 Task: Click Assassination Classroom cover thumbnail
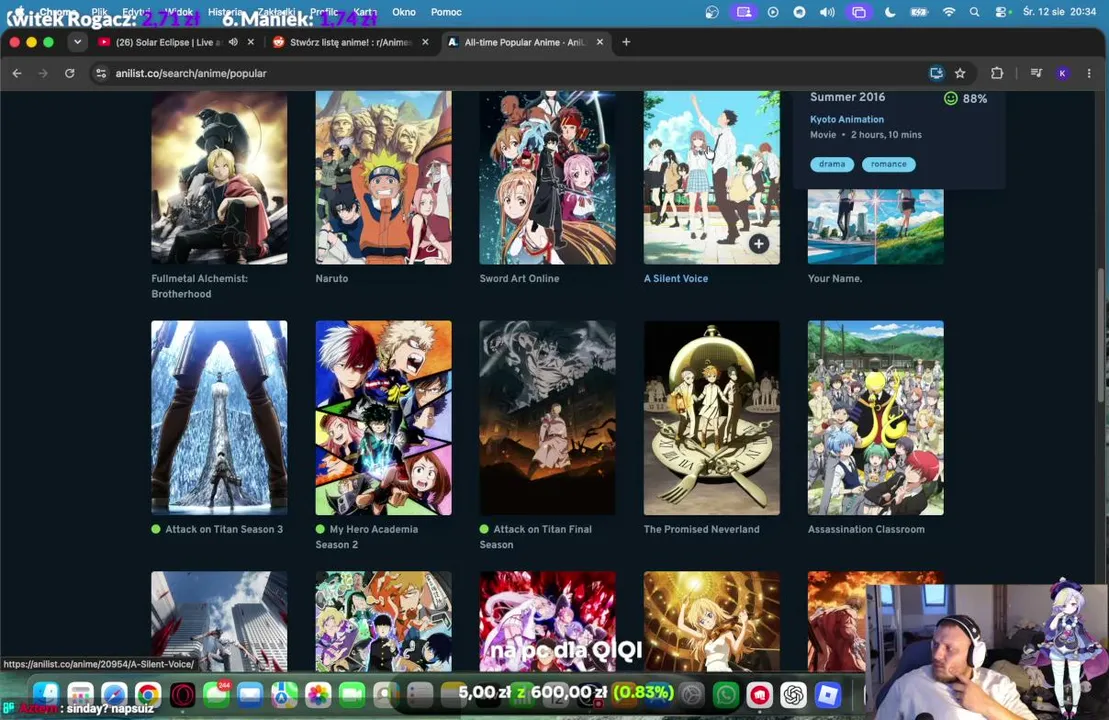(876, 418)
